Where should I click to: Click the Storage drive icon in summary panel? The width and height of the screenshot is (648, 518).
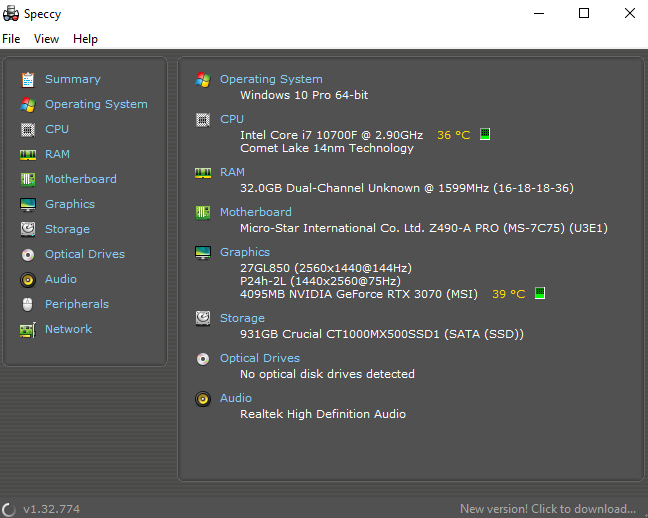point(203,318)
